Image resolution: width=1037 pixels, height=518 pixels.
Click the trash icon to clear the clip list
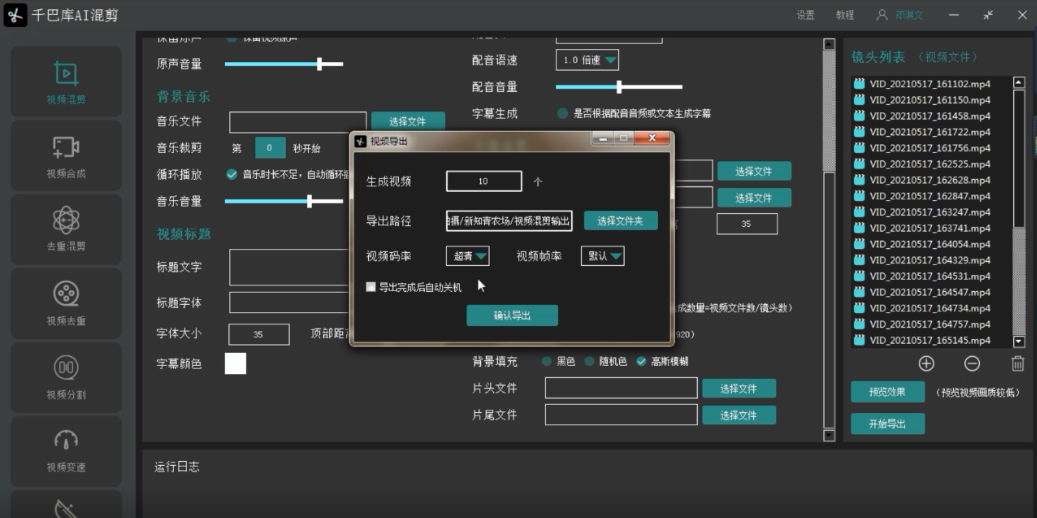pyautogui.click(x=1018, y=364)
